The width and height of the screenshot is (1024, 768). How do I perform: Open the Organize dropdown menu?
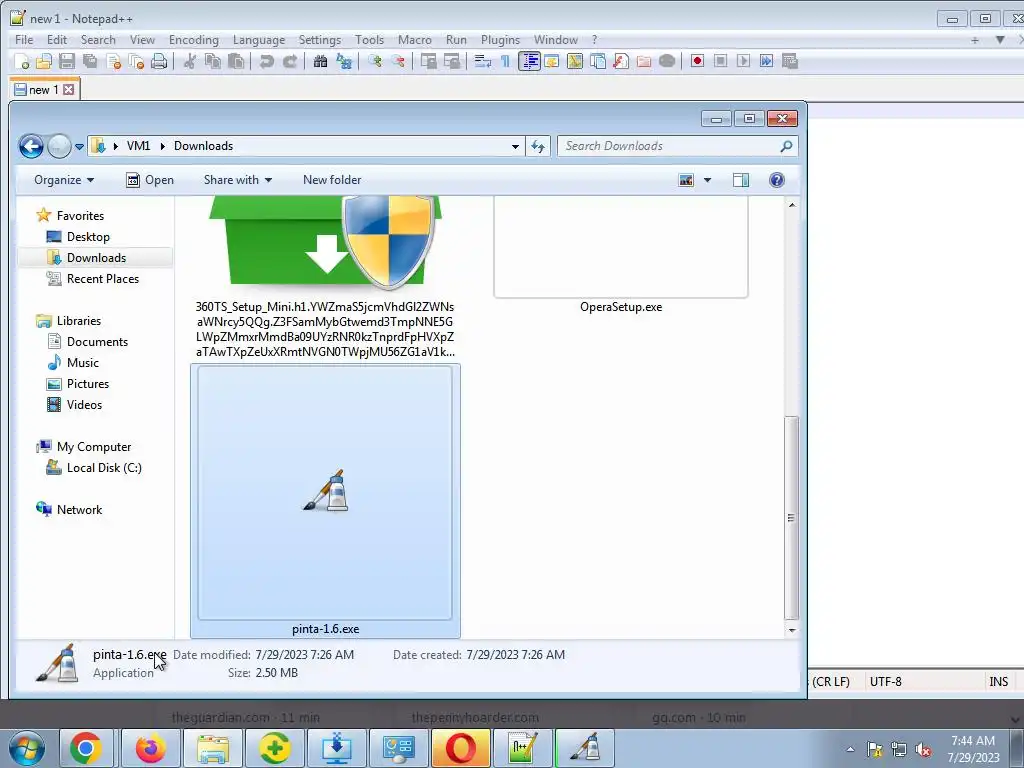(x=64, y=180)
